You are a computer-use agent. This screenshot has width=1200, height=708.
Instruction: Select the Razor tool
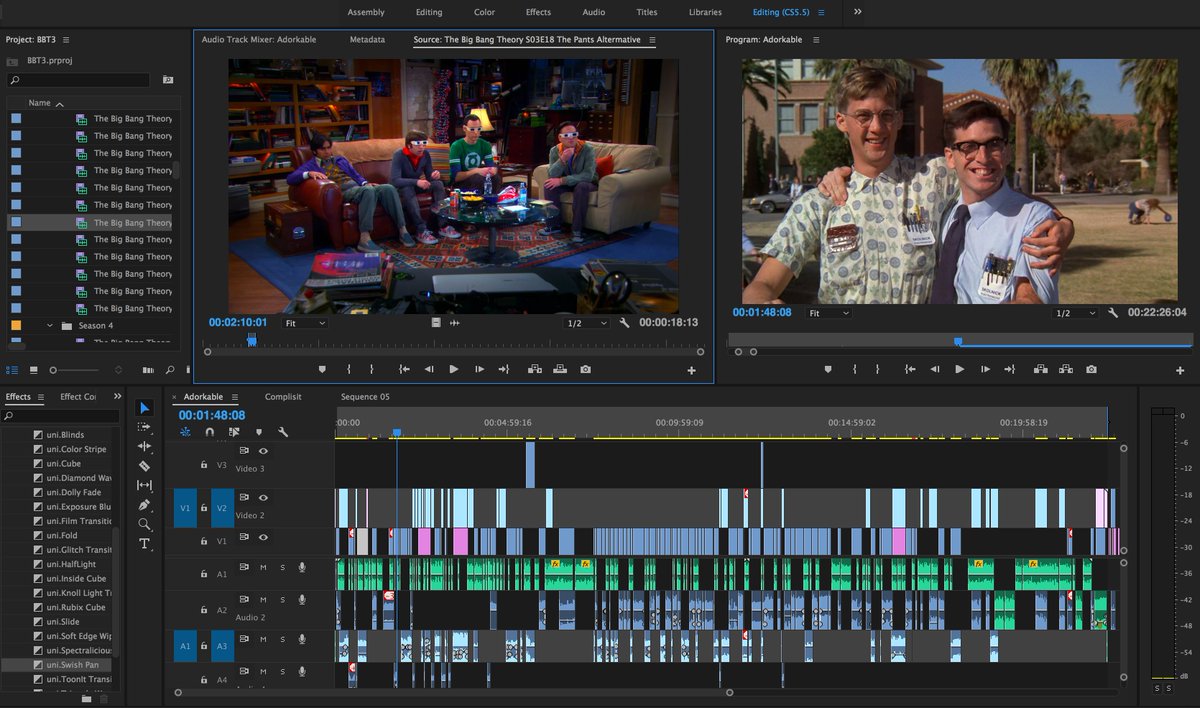(x=144, y=466)
